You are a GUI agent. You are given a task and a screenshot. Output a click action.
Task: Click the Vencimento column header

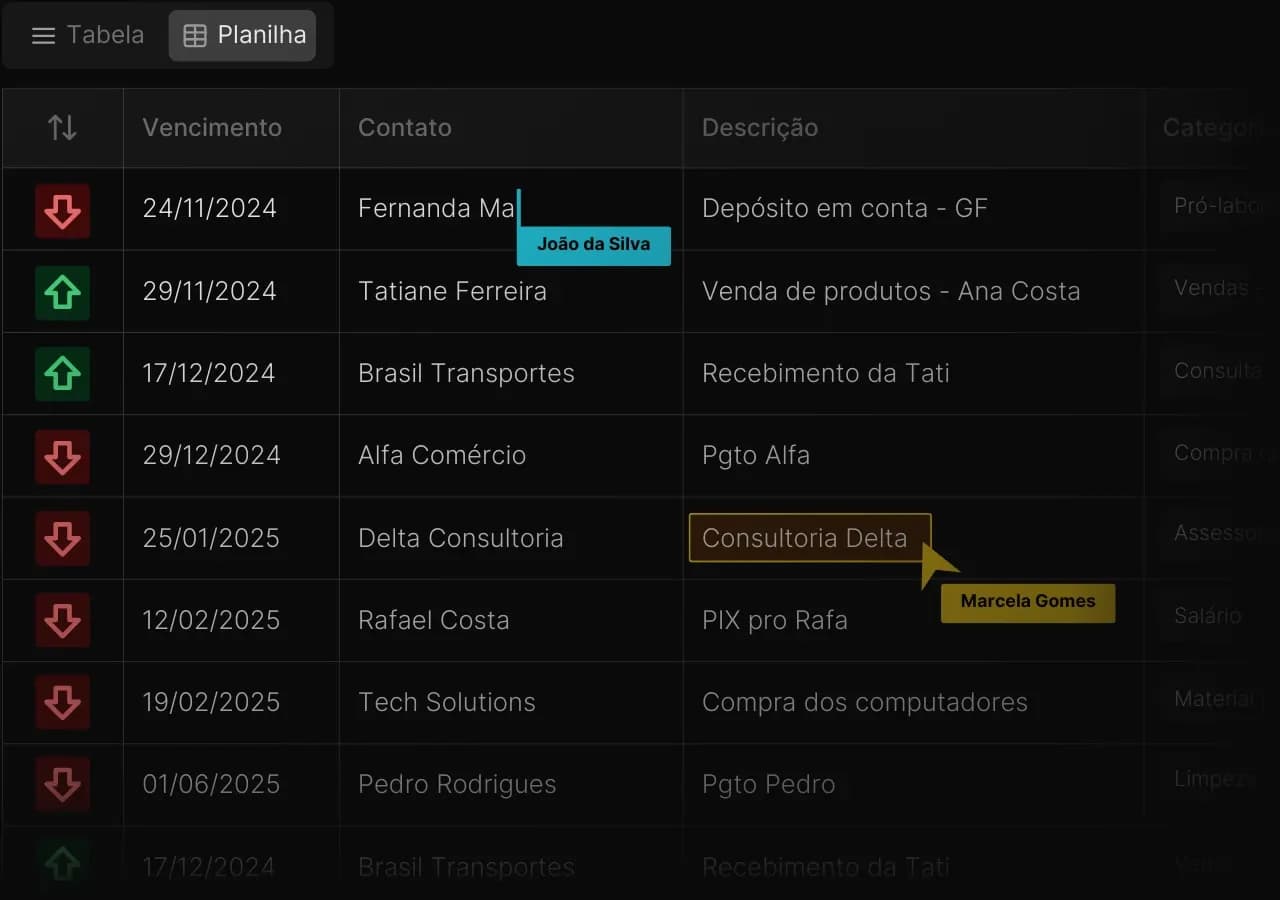pyautogui.click(x=212, y=128)
